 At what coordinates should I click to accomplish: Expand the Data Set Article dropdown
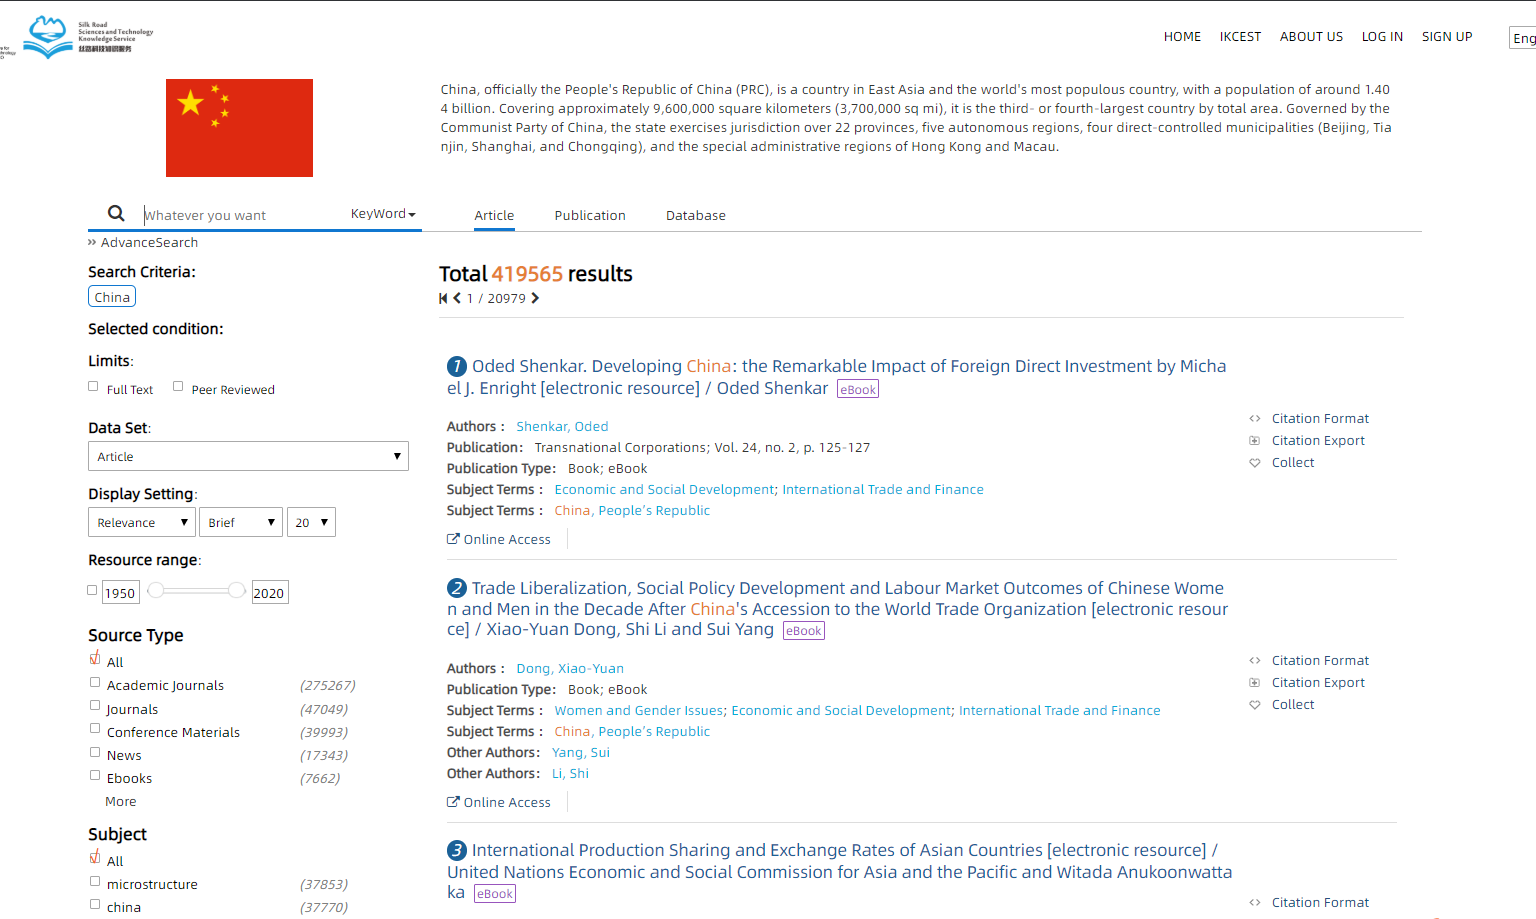coord(248,457)
